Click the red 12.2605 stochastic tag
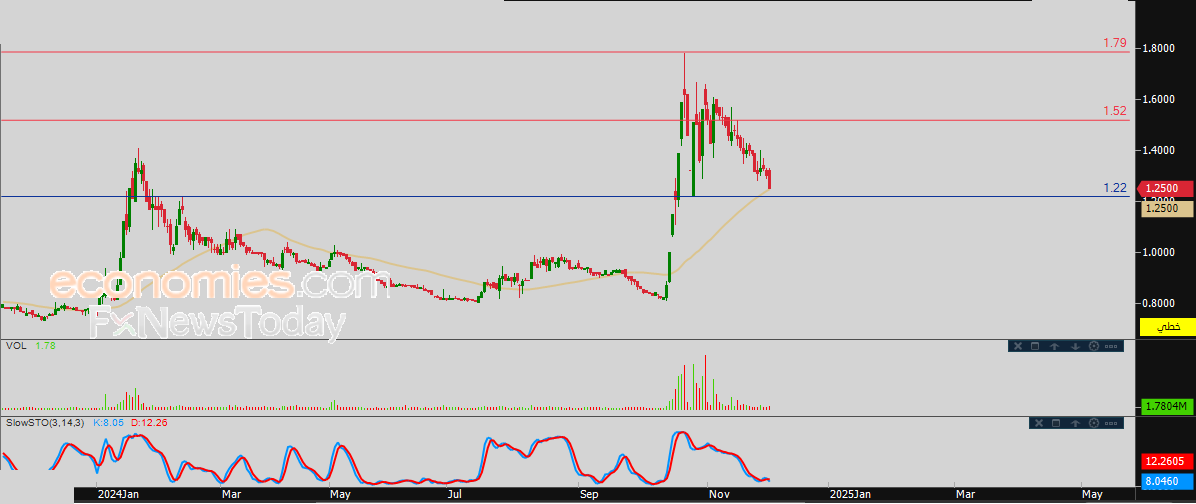1196x504 pixels. pyautogui.click(x=1166, y=461)
